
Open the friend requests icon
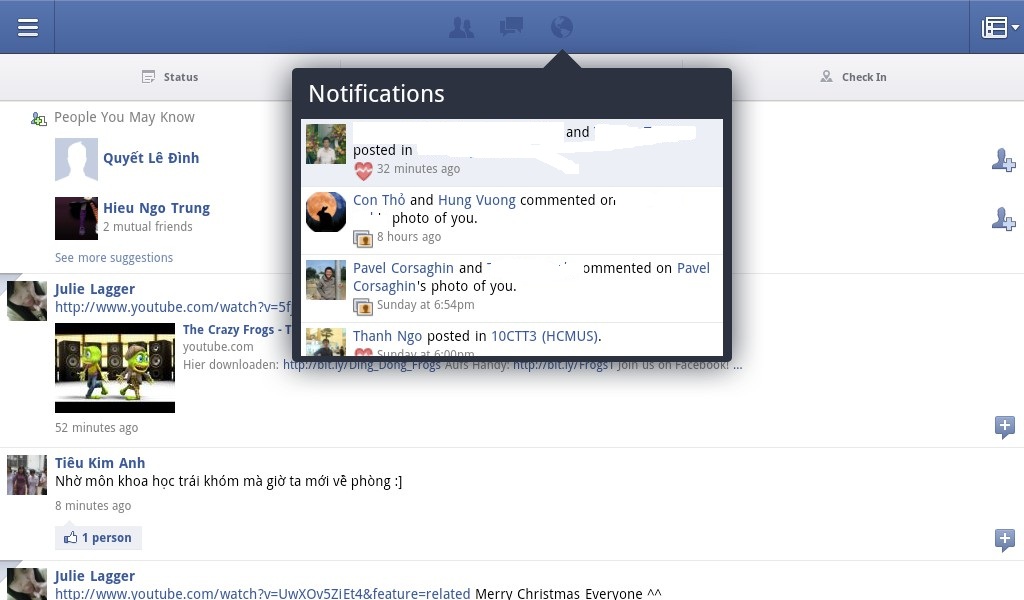(x=461, y=27)
